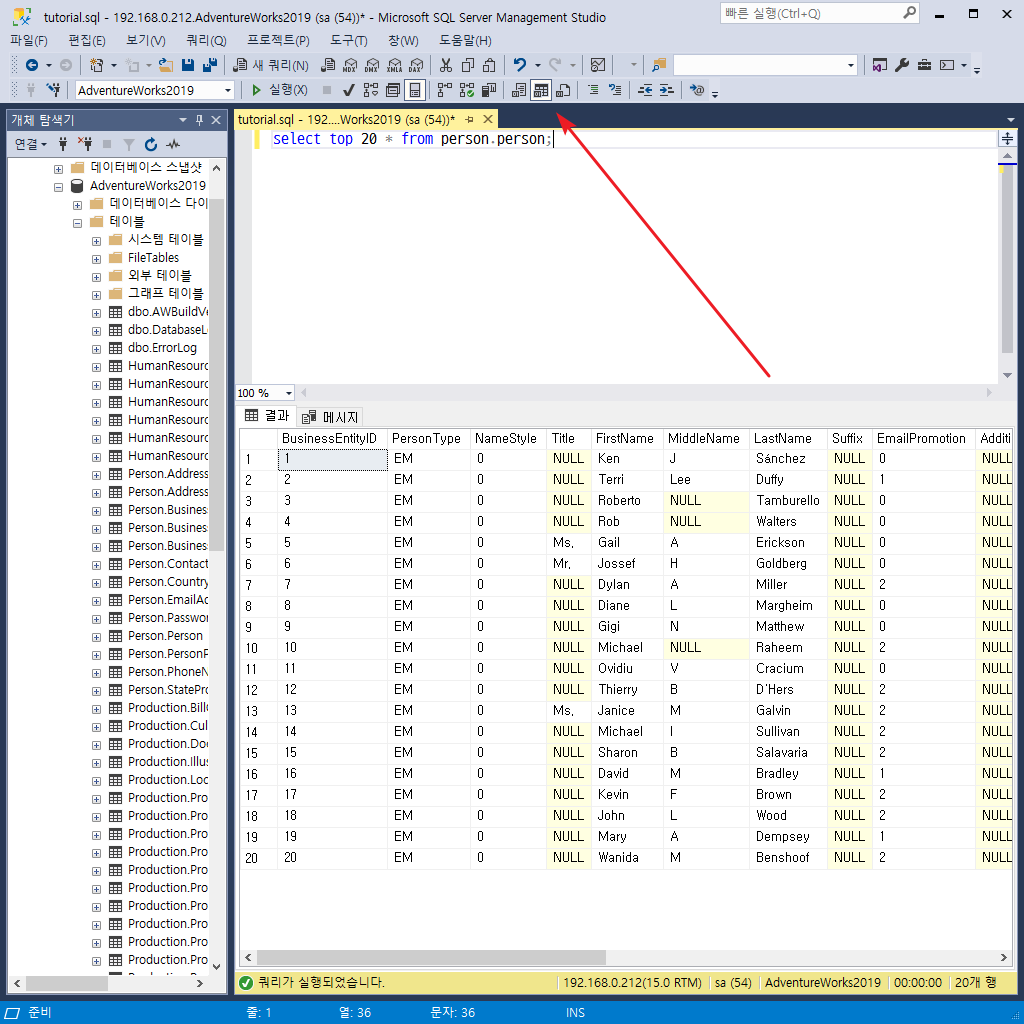Click the results grid horizontal scrollbar thumb
Viewport: 1024px width, 1024px height.
click(x=431, y=957)
